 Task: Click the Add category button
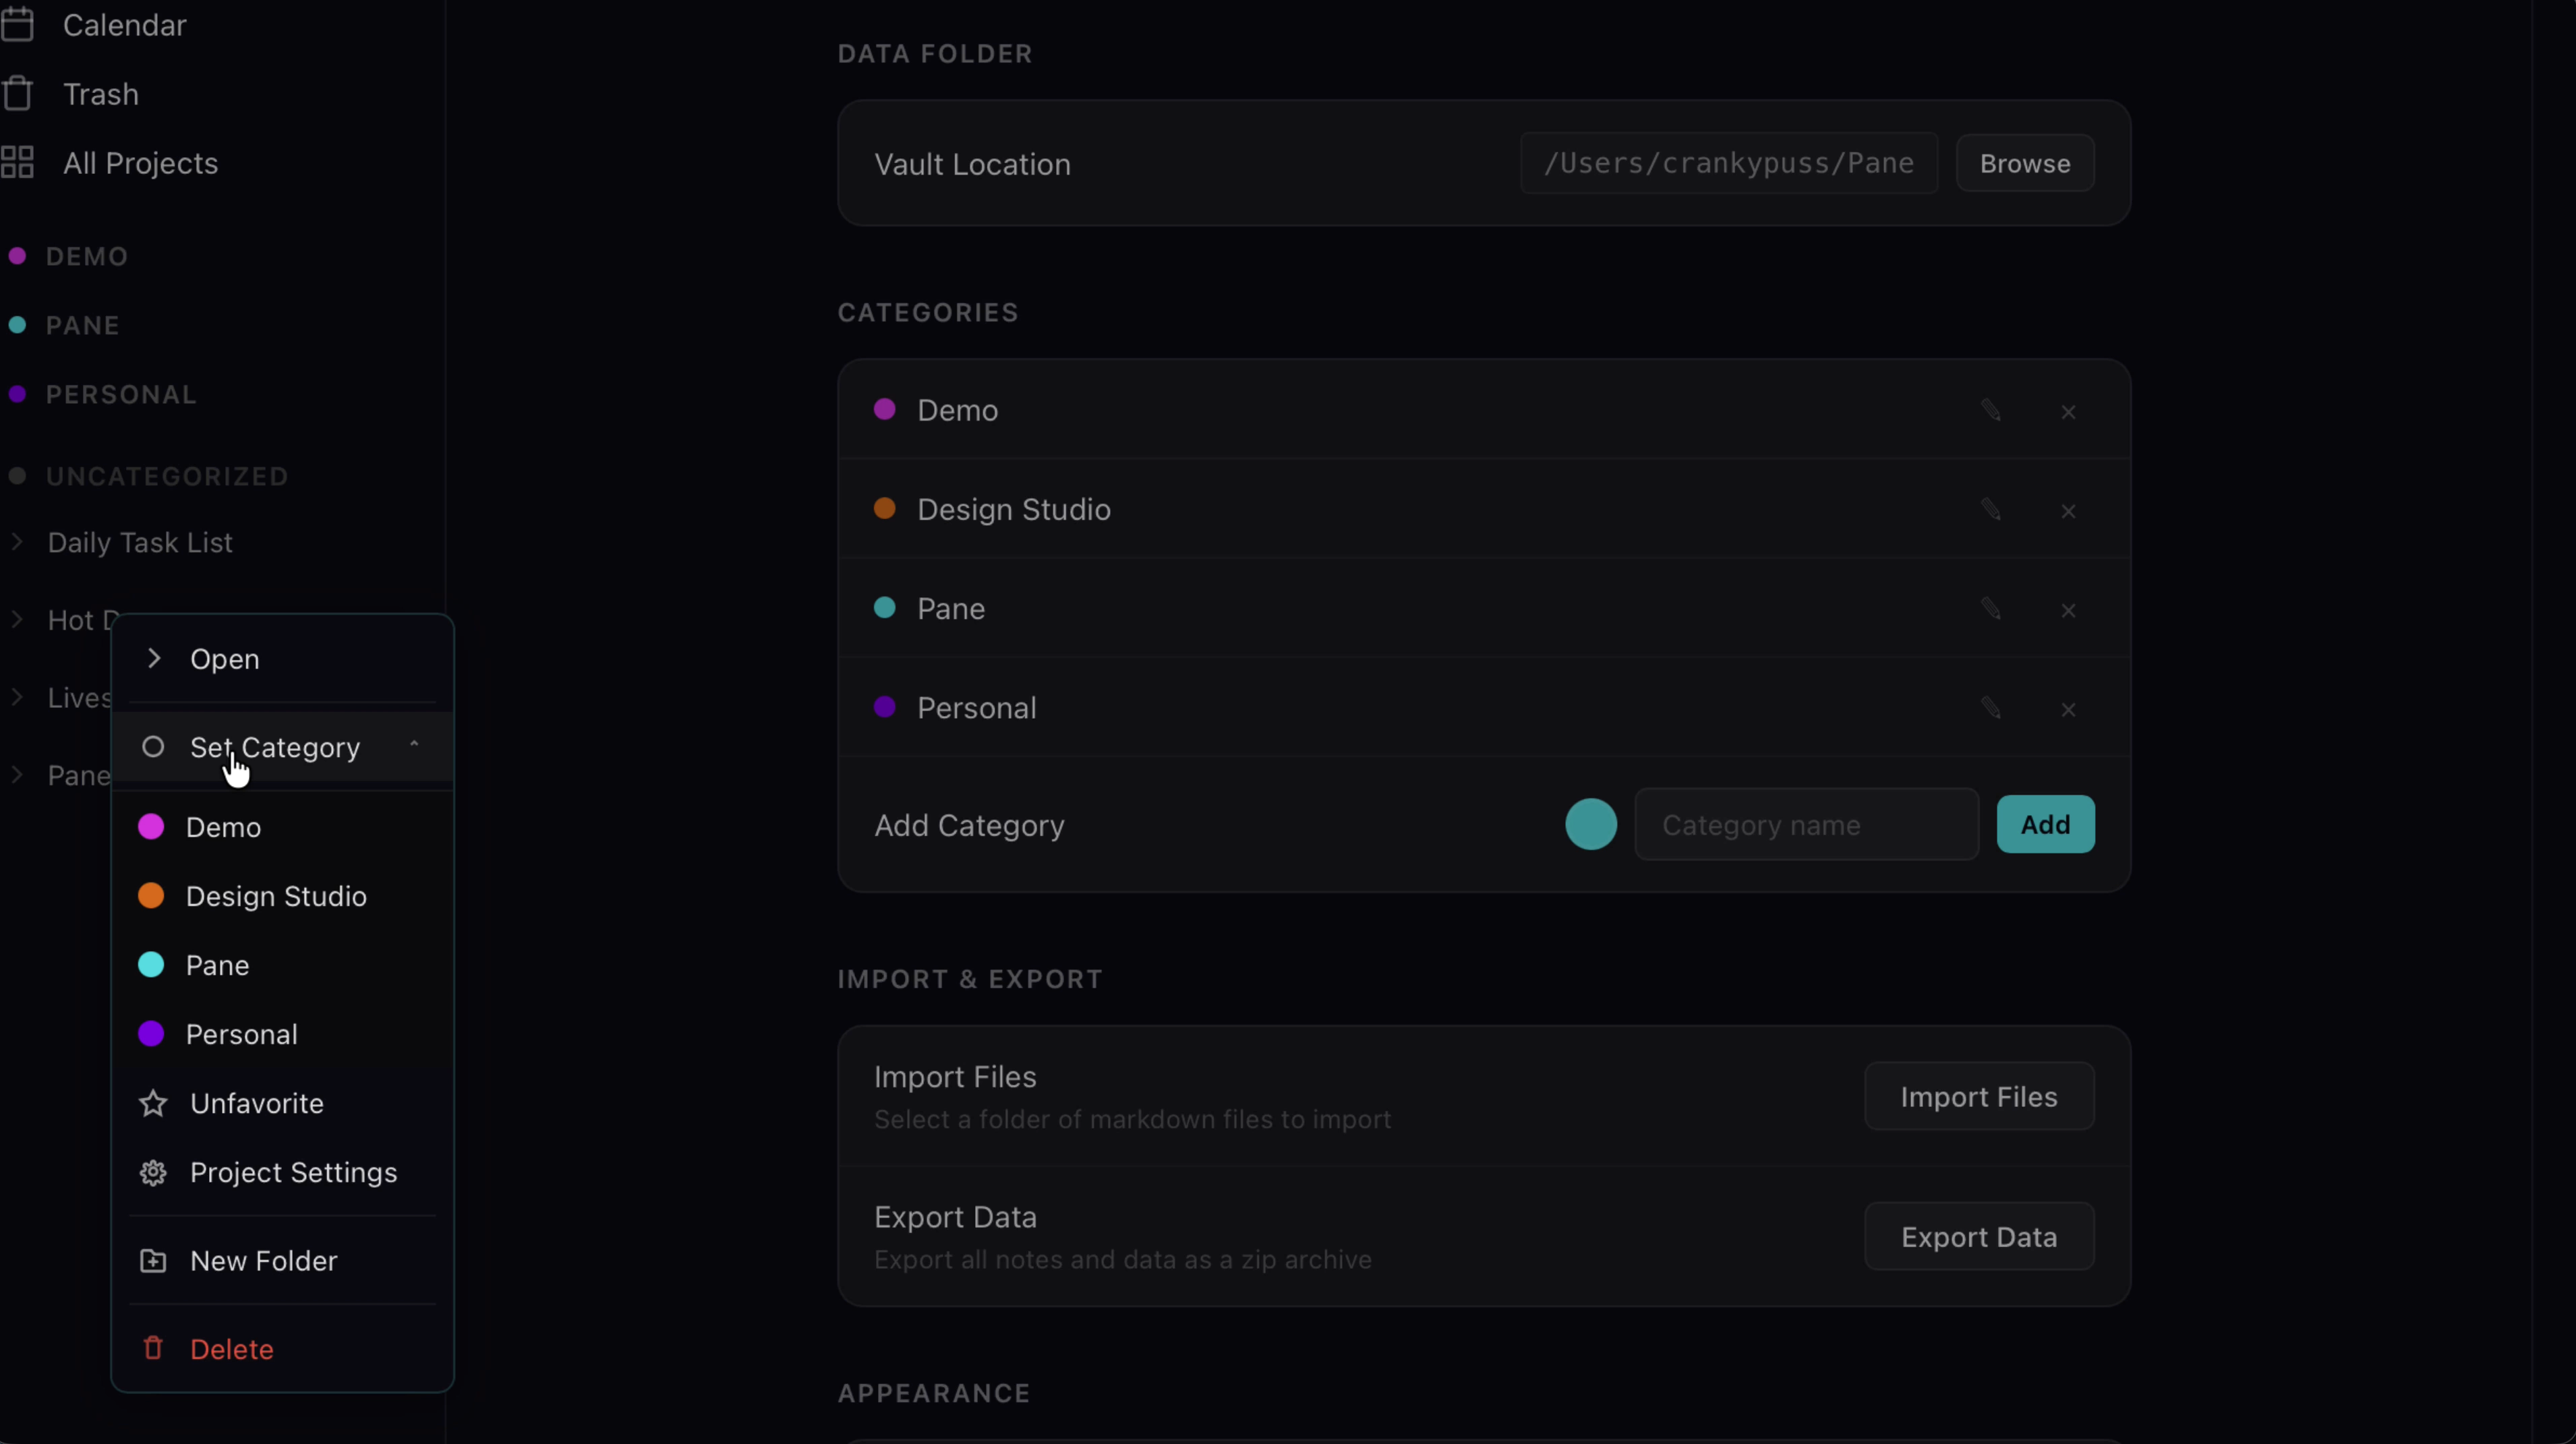tap(2045, 824)
